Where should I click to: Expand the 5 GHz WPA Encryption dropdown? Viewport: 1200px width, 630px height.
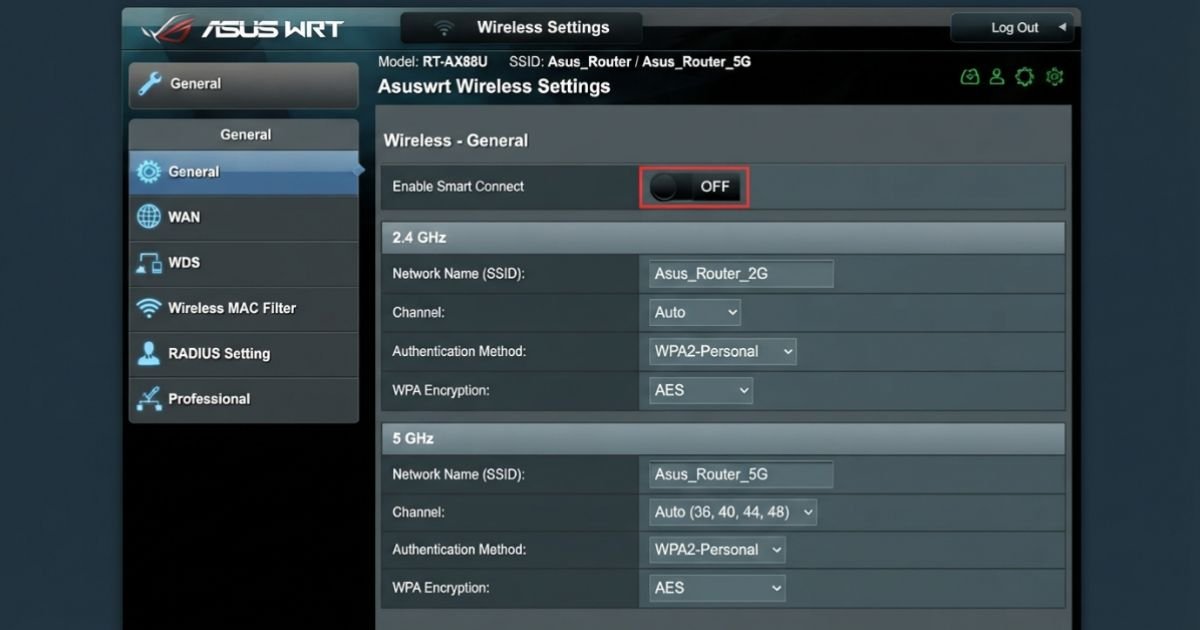(x=717, y=588)
